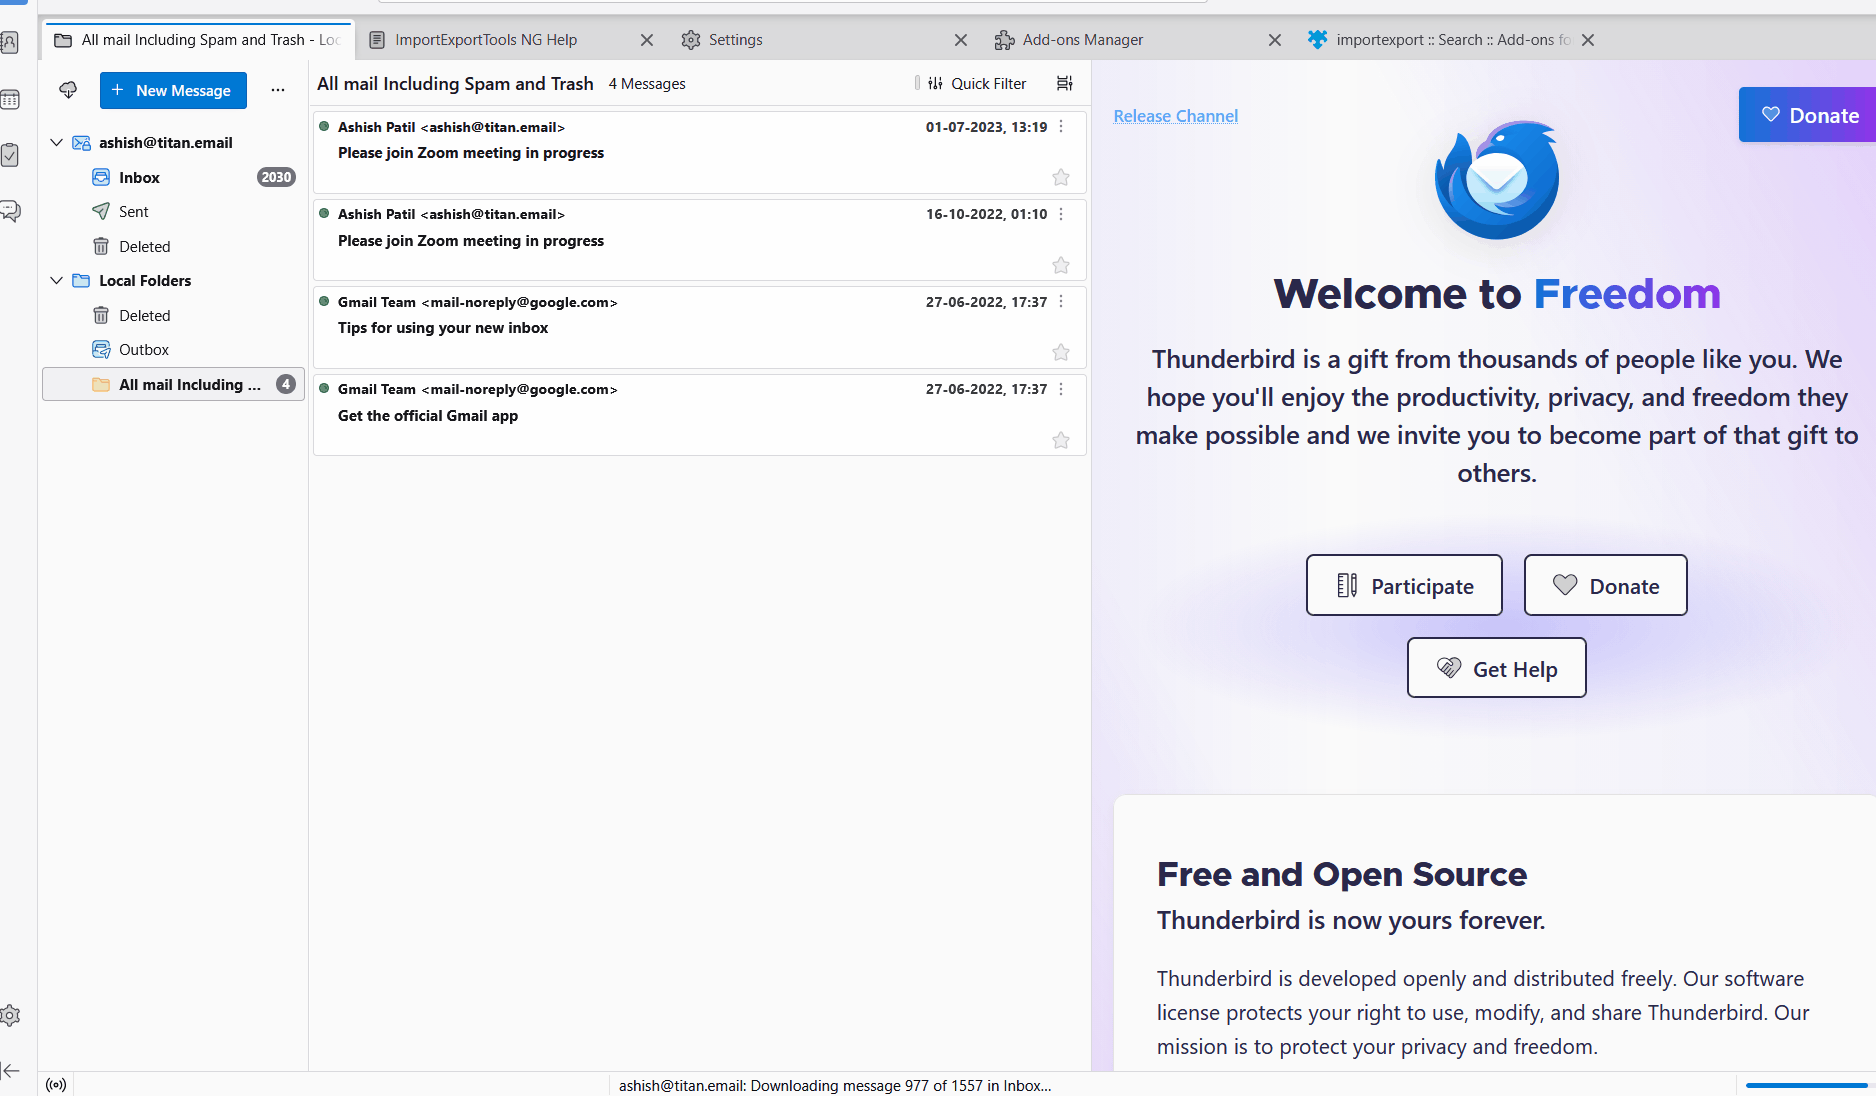Star the 01-07-2023 Zoom meeting message
The image size is (1876, 1096).
(1061, 178)
